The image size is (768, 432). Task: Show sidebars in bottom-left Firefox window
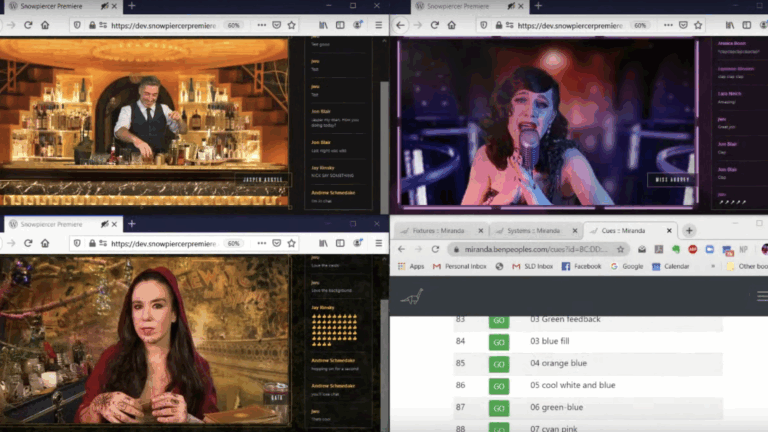point(340,243)
